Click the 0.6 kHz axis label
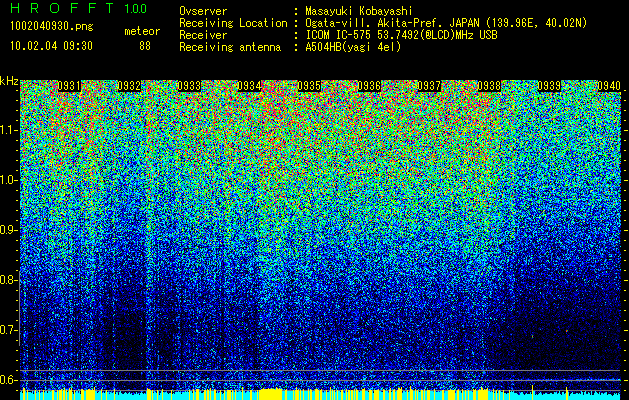Image resolution: width=629 pixels, height=400 pixels. coord(8,380)
